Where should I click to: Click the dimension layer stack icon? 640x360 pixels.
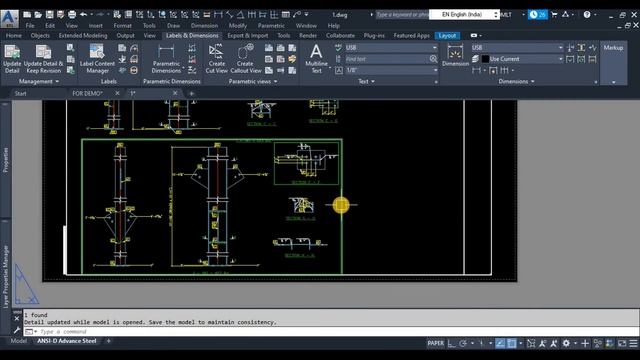tap(476, 59)
